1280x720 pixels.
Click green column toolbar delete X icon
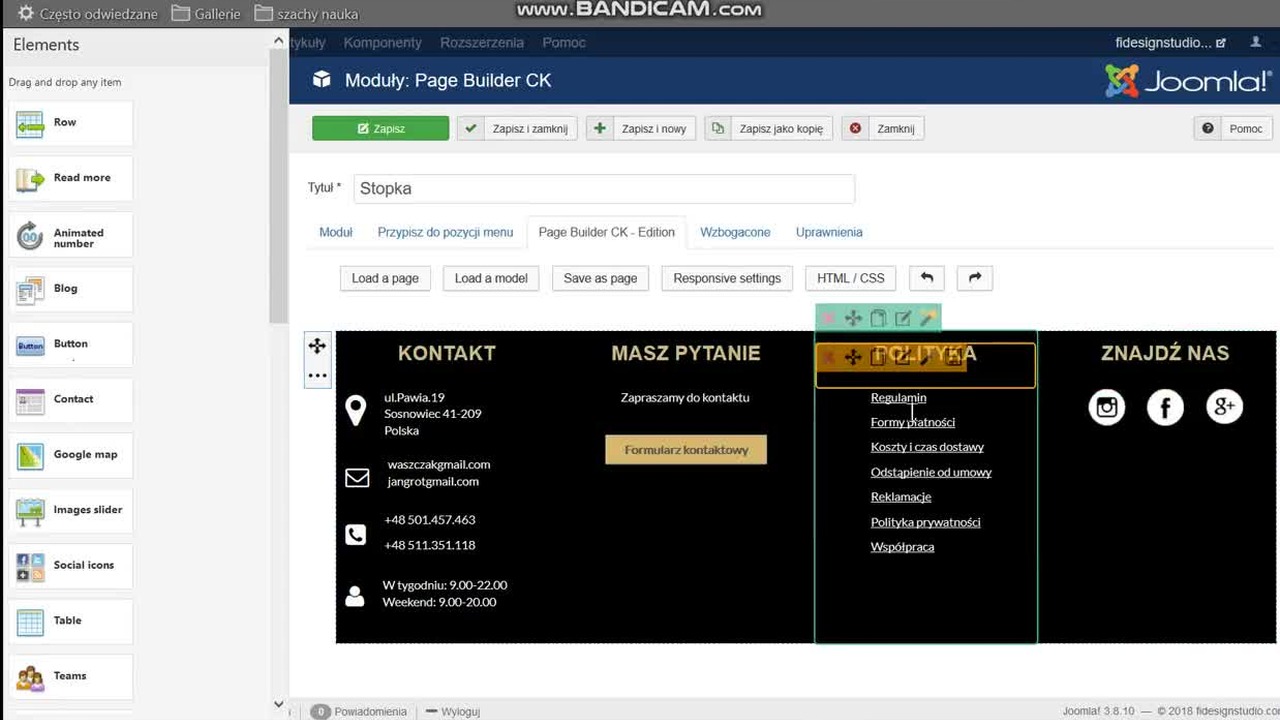click(x=828, y=318)
